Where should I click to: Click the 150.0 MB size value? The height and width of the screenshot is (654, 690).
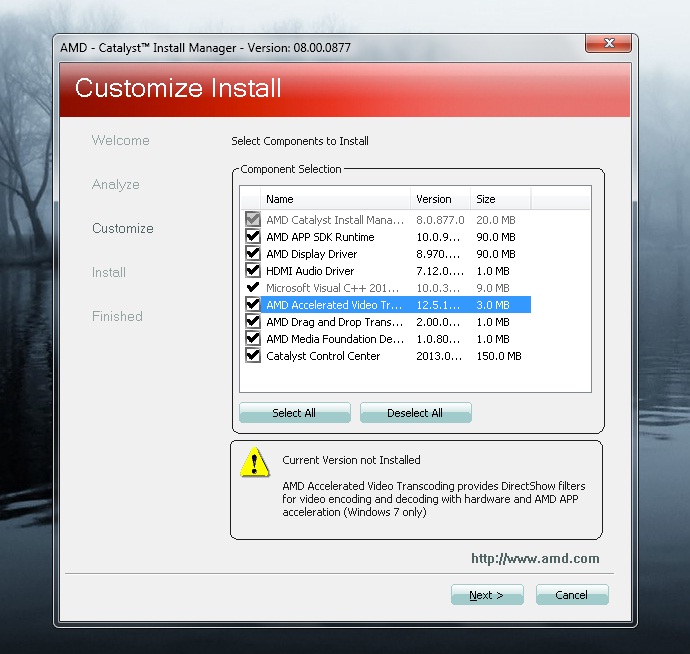click(499, 356)
